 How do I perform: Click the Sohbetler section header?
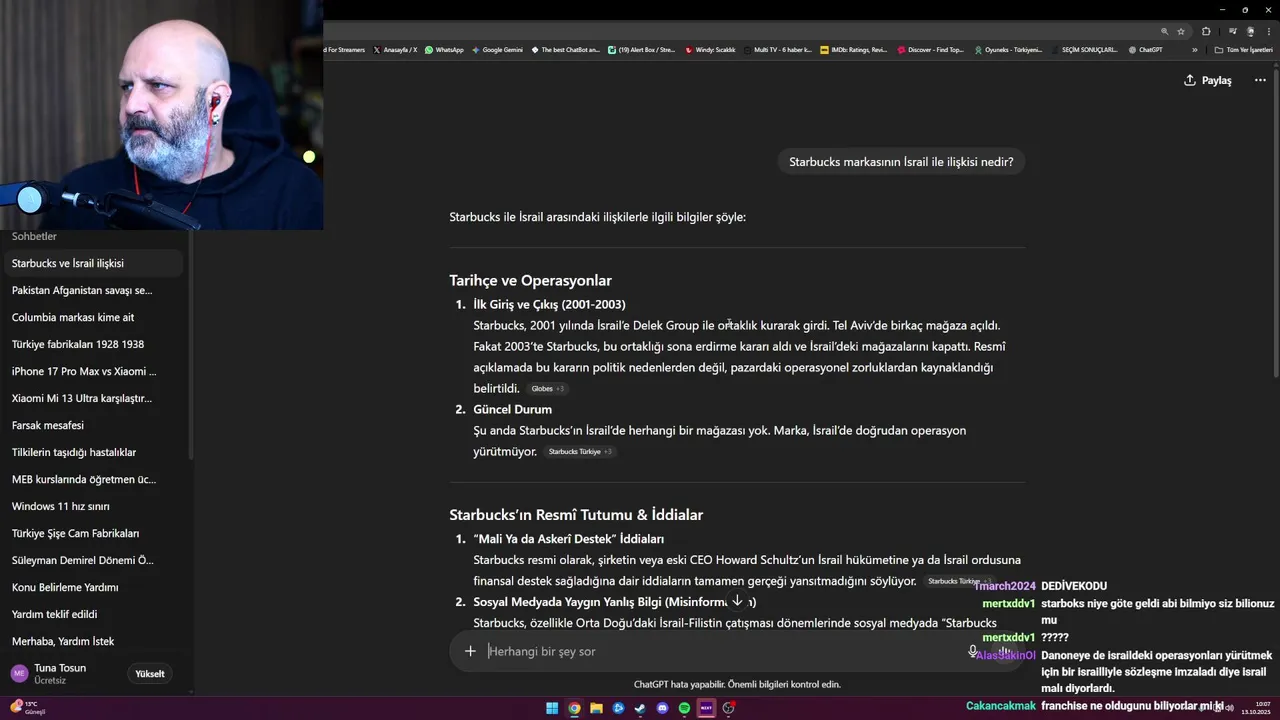[x=34, y=236]
